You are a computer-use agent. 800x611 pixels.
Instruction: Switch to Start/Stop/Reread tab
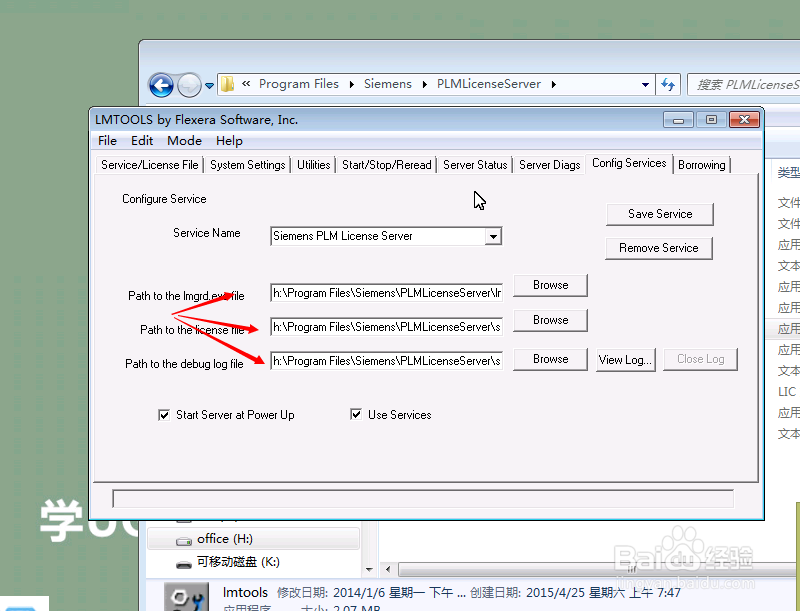point(386,165)
